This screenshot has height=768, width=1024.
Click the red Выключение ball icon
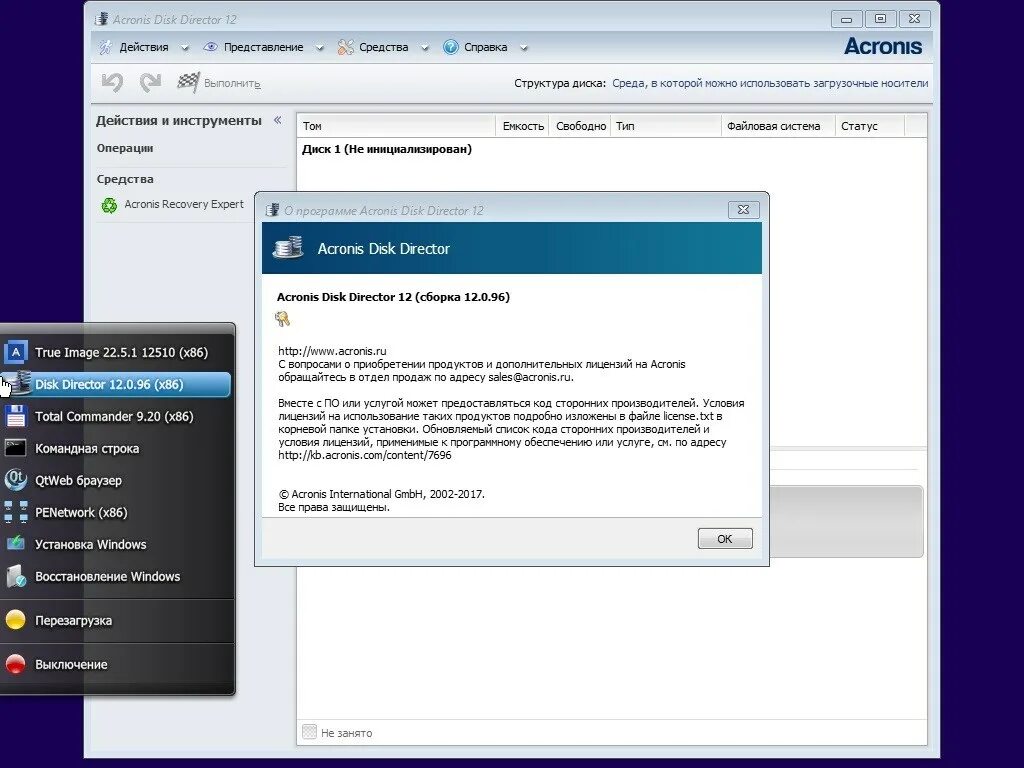pos(16,664)
